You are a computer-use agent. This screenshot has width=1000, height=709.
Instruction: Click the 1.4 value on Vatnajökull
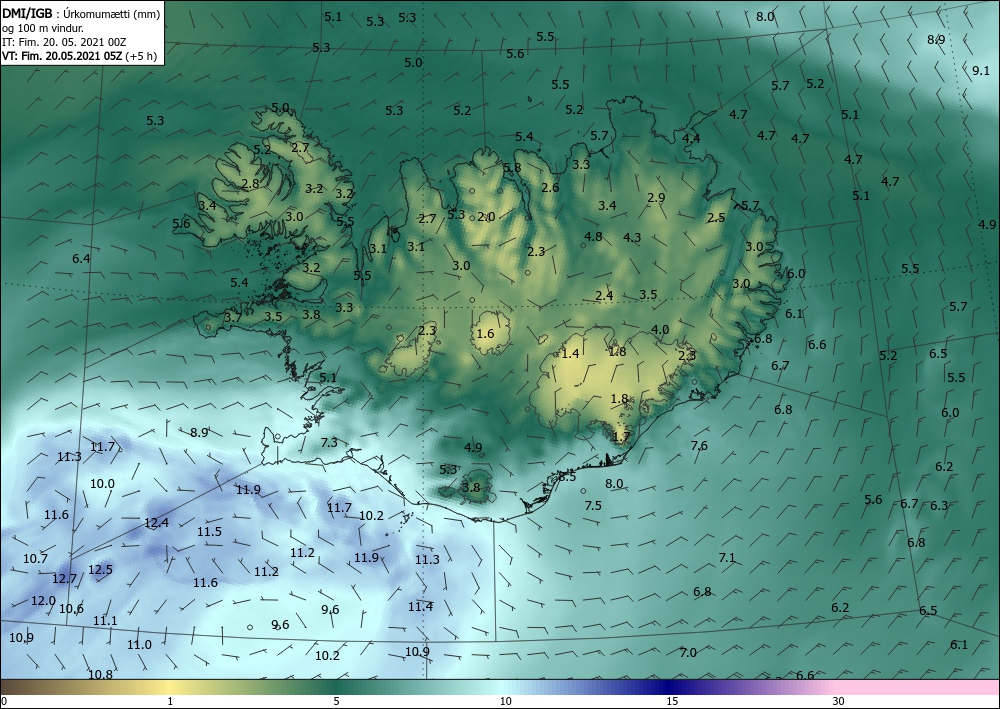(570, 353)
